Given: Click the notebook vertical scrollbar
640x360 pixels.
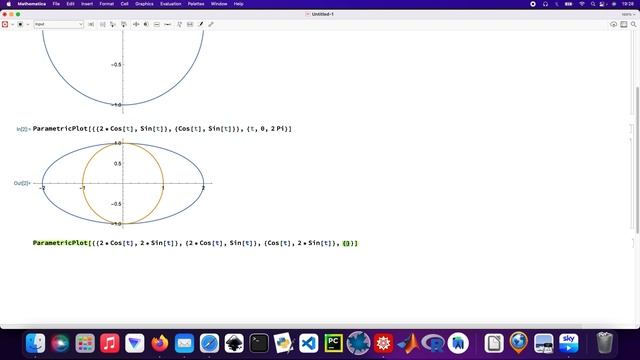Looking at the screenshot, I should pos(637,159).
